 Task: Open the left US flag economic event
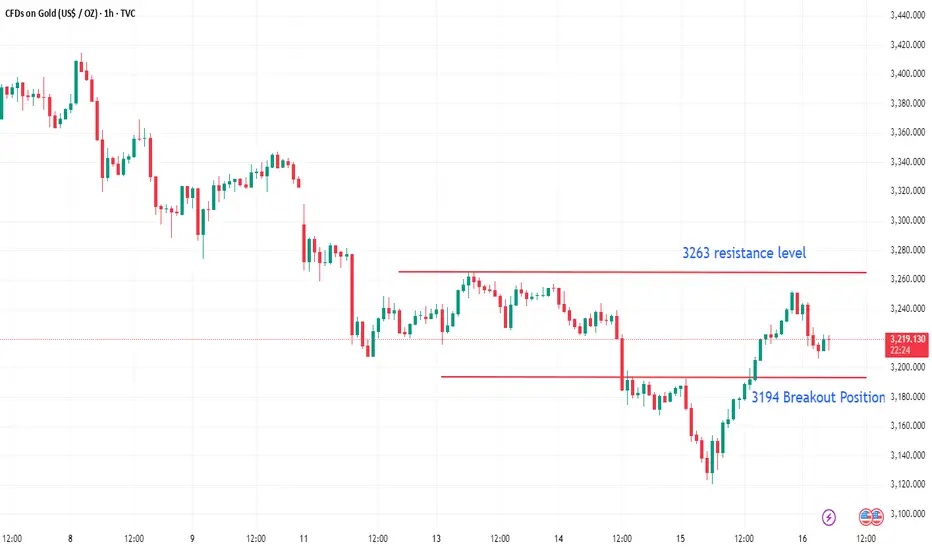click(x=866, y=517)
